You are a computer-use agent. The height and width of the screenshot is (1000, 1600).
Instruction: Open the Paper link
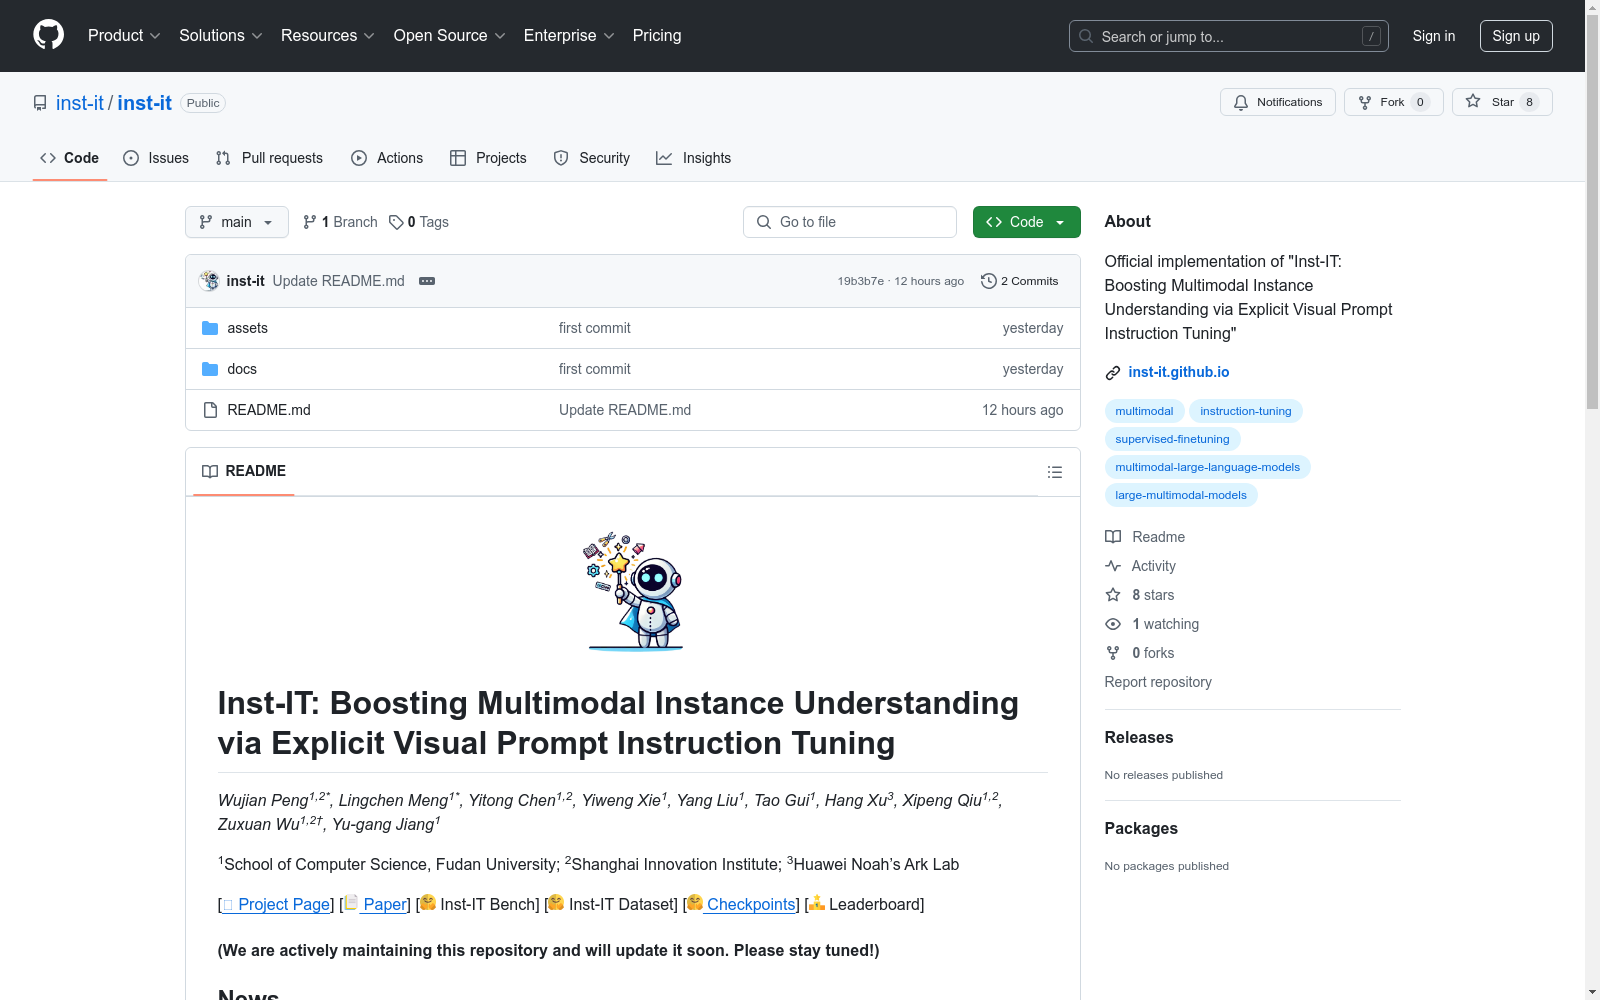pos(376,904)
